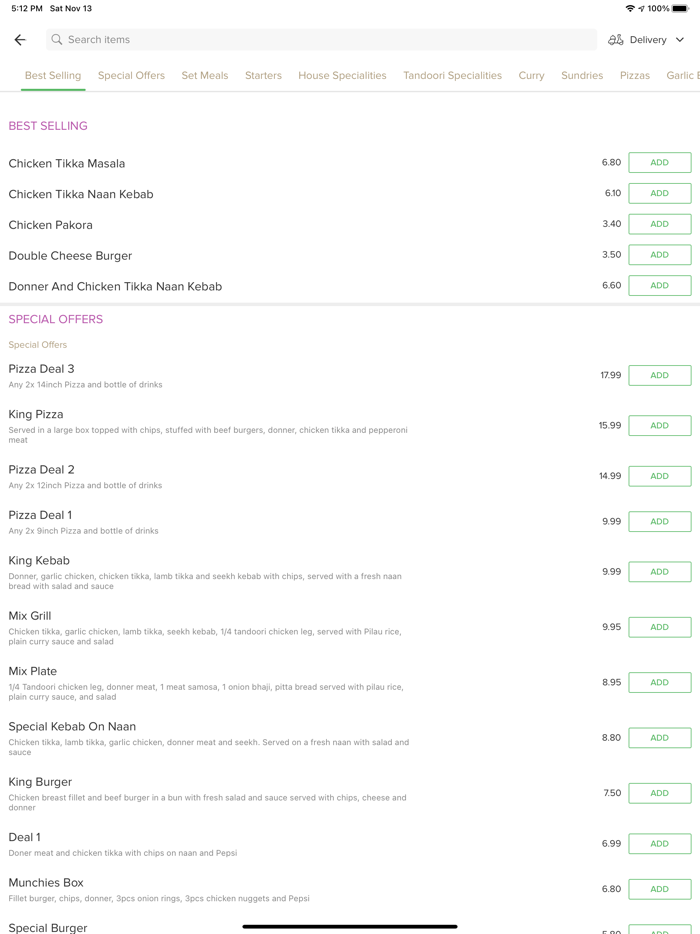Click the search magnifier icon

[57, 40]
